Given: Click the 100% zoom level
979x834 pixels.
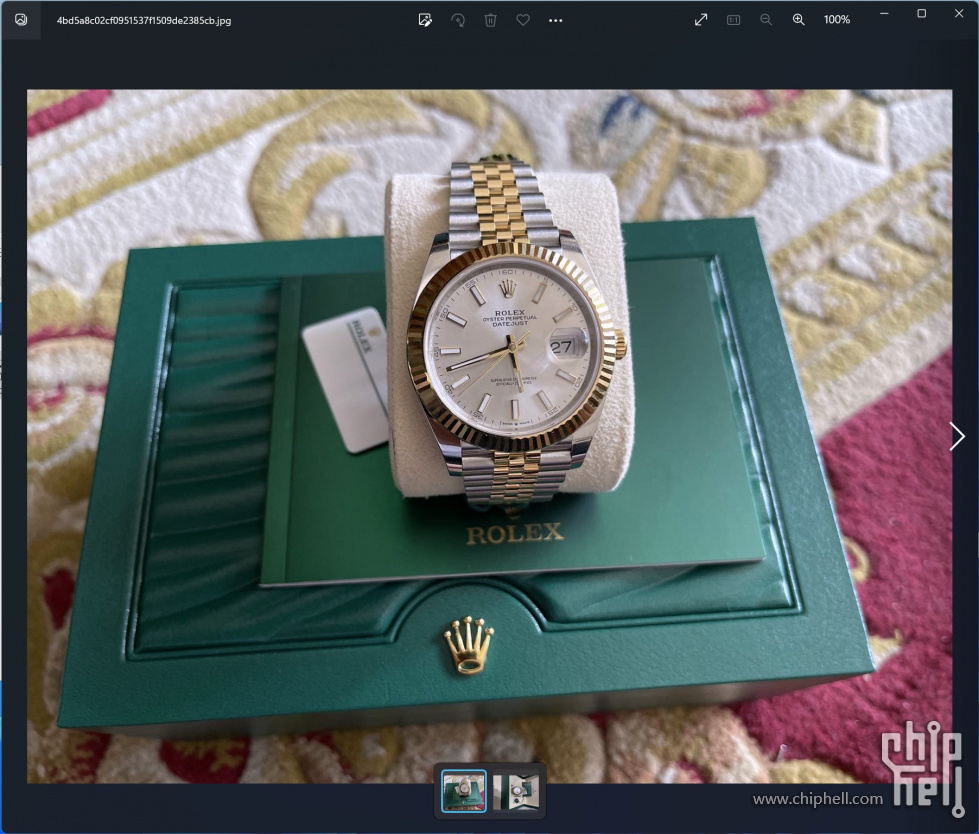Looking at the screenshot, I should 837,20.
